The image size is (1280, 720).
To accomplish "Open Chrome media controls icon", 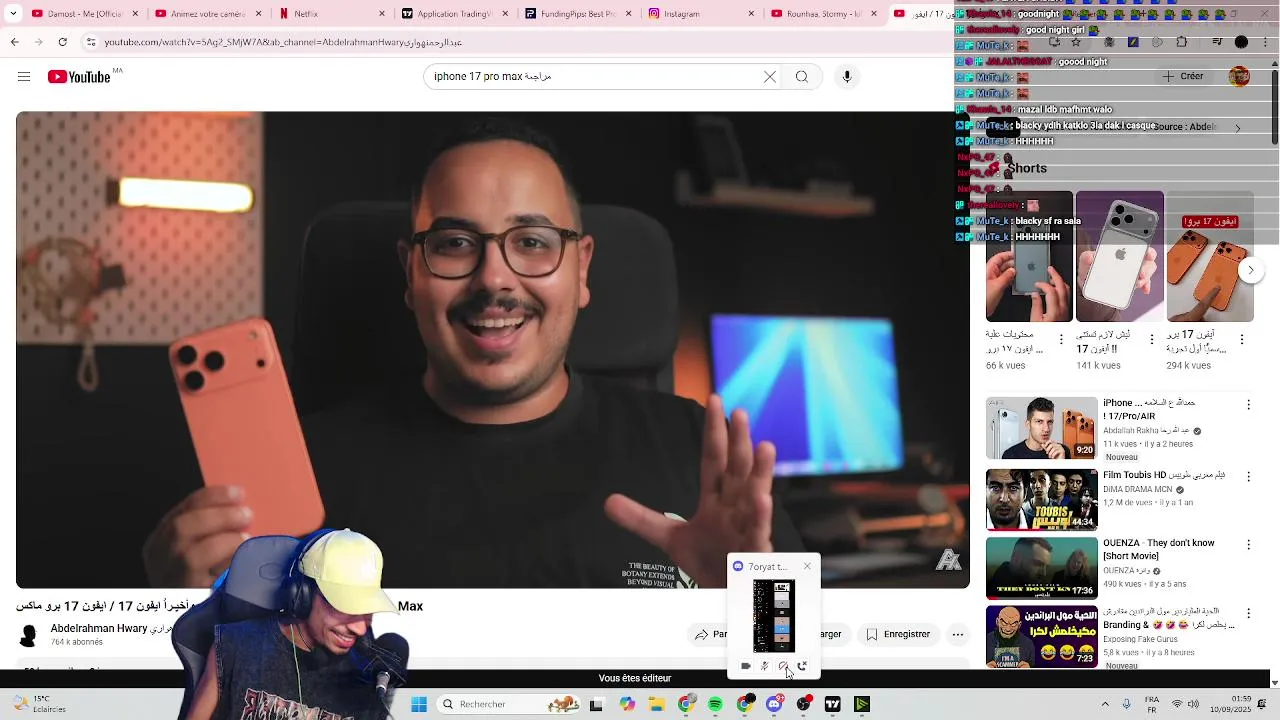I will pos(1217,42).
